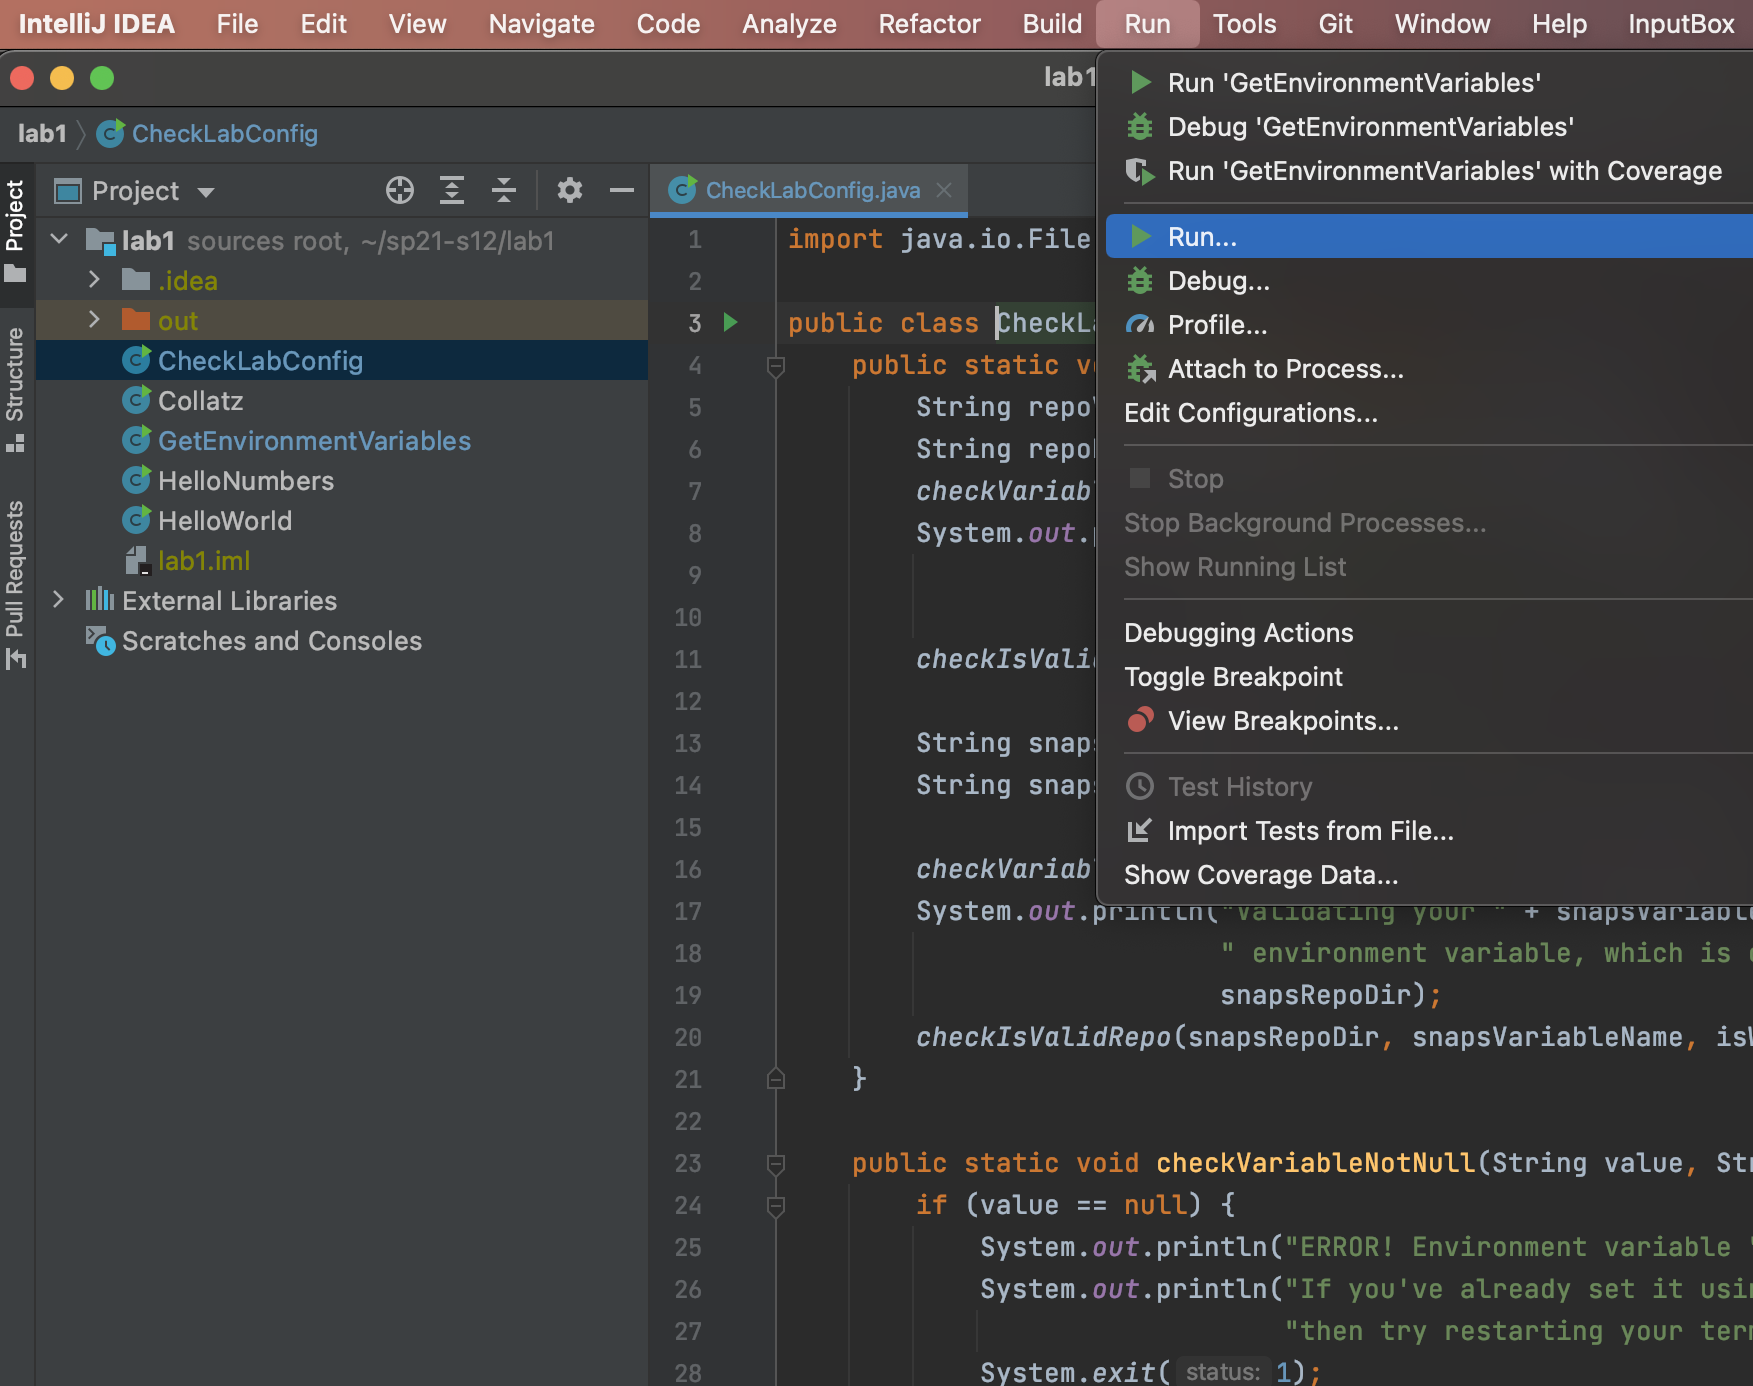The width and height of the screenshot is (1753, 1386).
Task: Toggle the Pull Requests side panel
Action: pyautogui.click(x=16, y=584)
